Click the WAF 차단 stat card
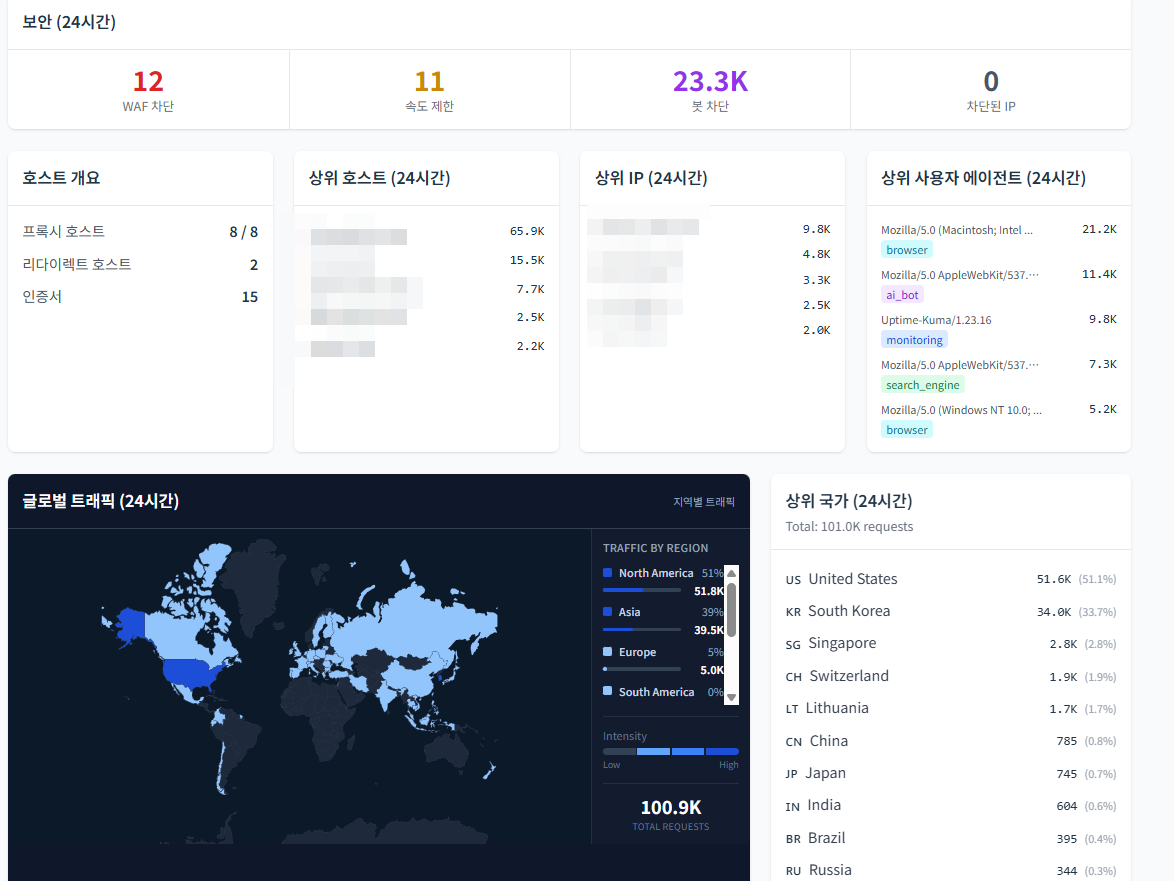1174x881 pixels. [x=148, y=88]
